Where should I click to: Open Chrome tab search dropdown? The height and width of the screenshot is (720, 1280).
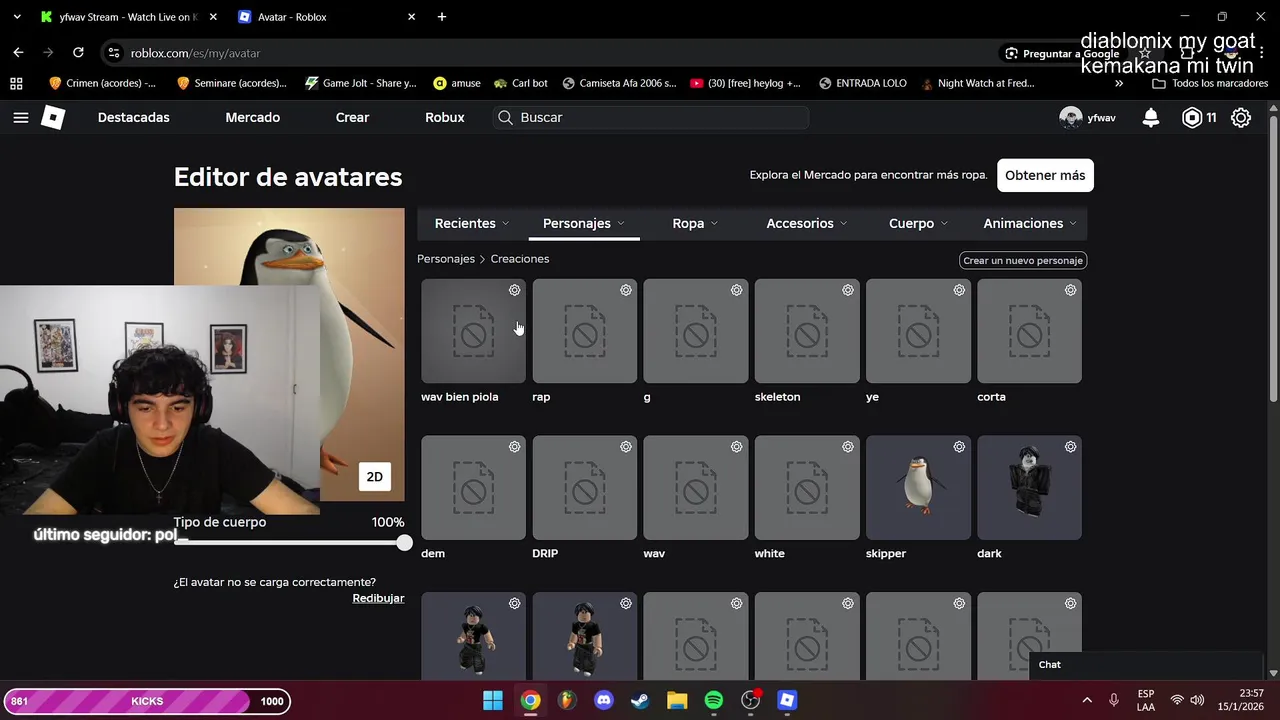click(x=17, y=17)
